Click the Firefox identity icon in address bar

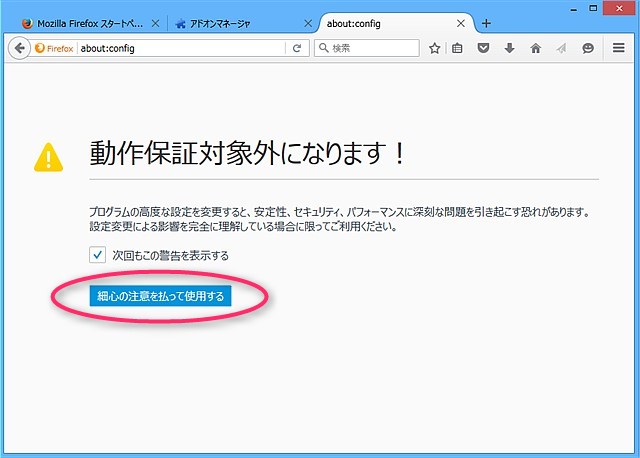pos(54,48)
